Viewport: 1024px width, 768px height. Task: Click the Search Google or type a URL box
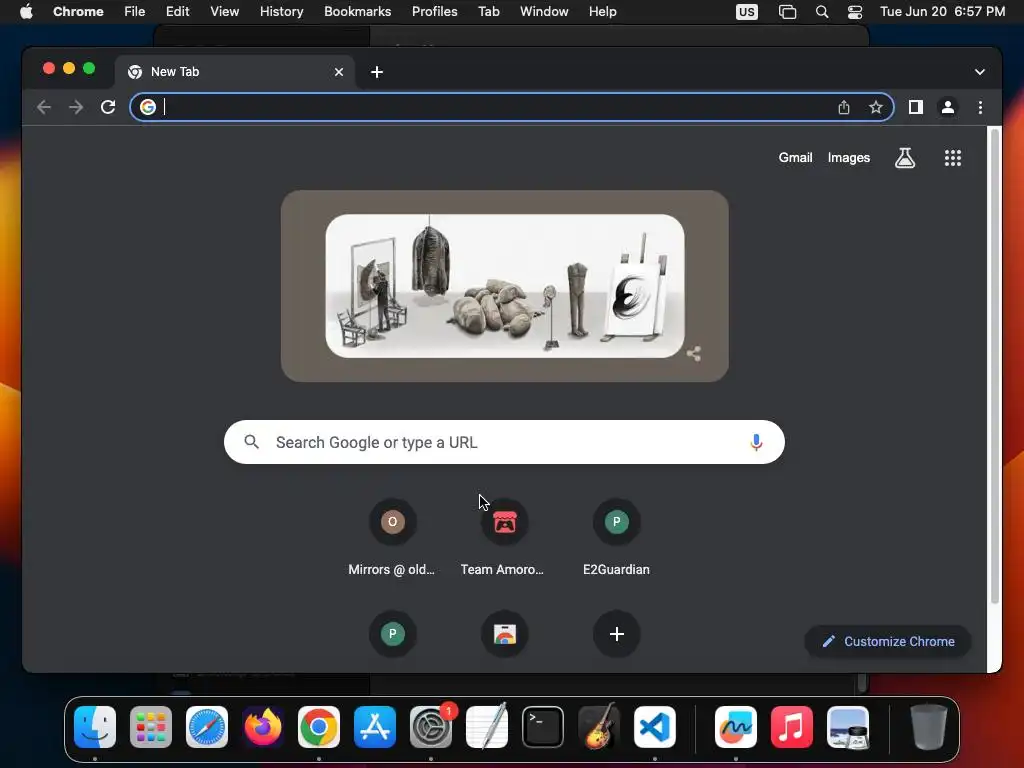point(504,442)
